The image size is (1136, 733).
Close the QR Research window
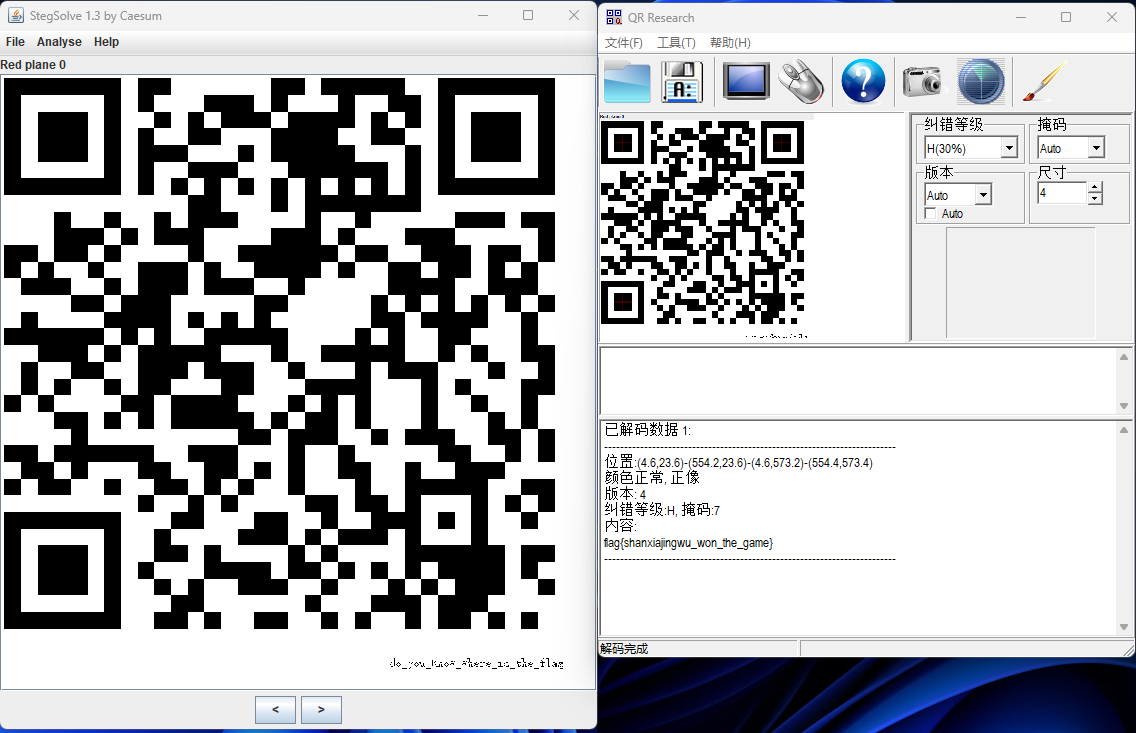1112,17
